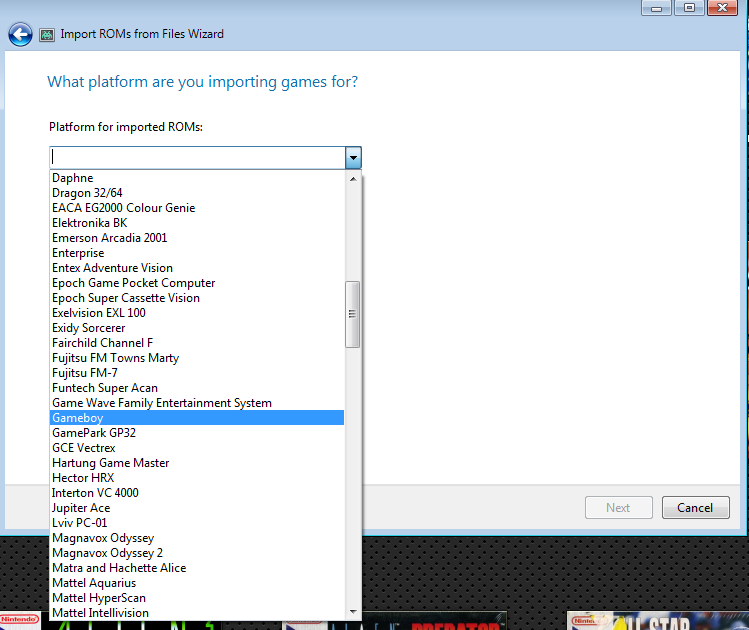Click the Cancel button
Screen dimensions: 749x630
pos(696,507)
